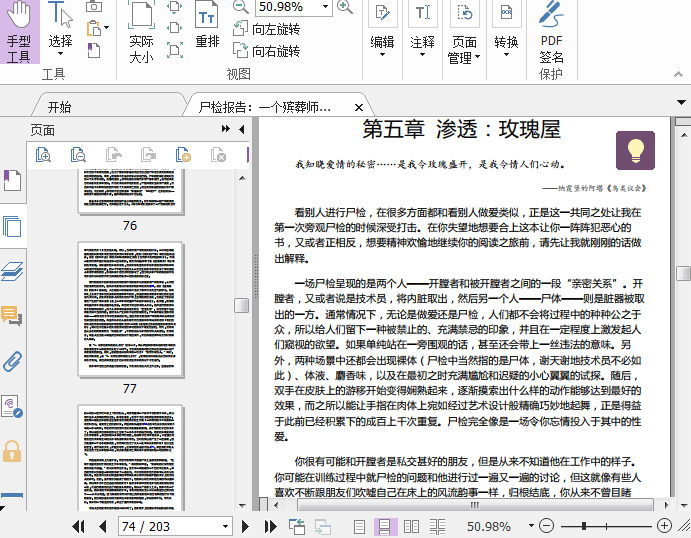Enable continuous page view mode

click(385, 526)
